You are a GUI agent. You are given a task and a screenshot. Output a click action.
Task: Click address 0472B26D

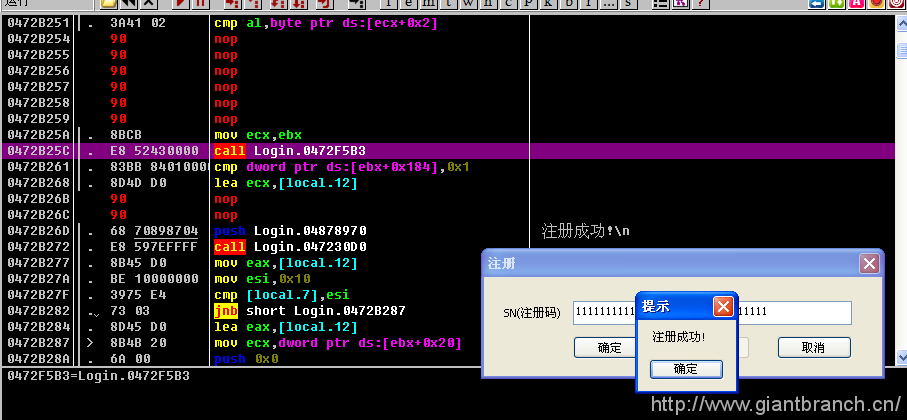[38, 231]
